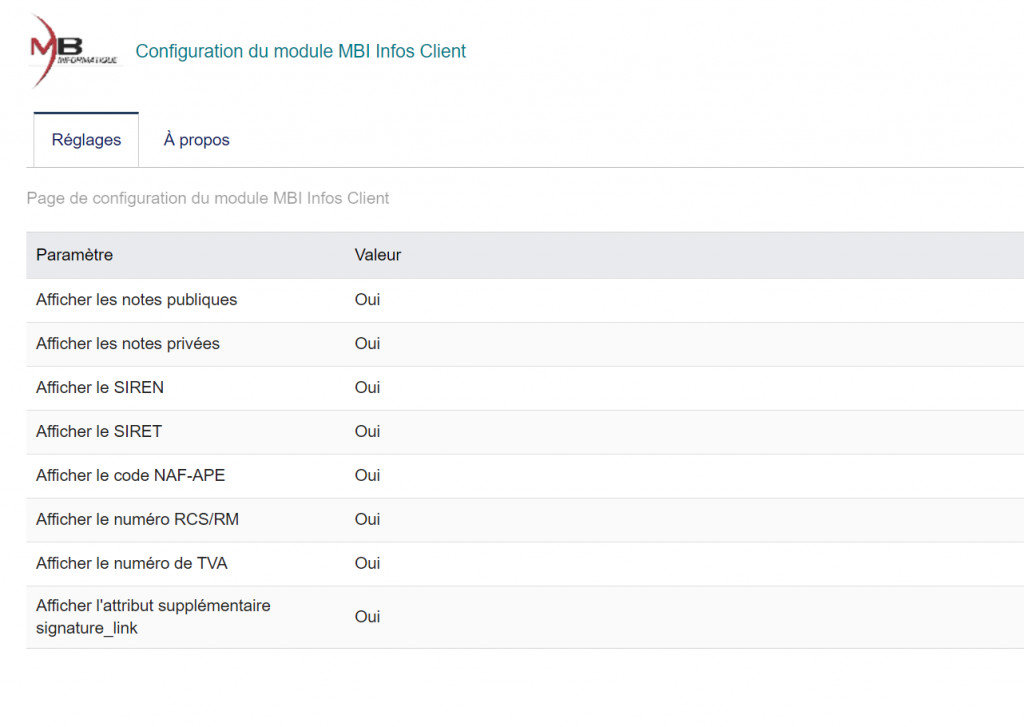This screenshot has width=1024, height=727.
Task: Toggle the Oui value for private notes
Action: click(x=367, y=344)
